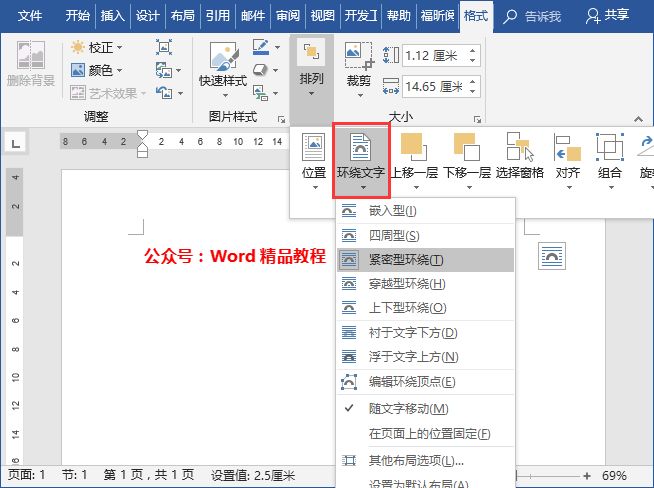This screenshot has height=488, width=654.
Task: Click Bring Forward (上移一层) icon
Action: [414, 147]
